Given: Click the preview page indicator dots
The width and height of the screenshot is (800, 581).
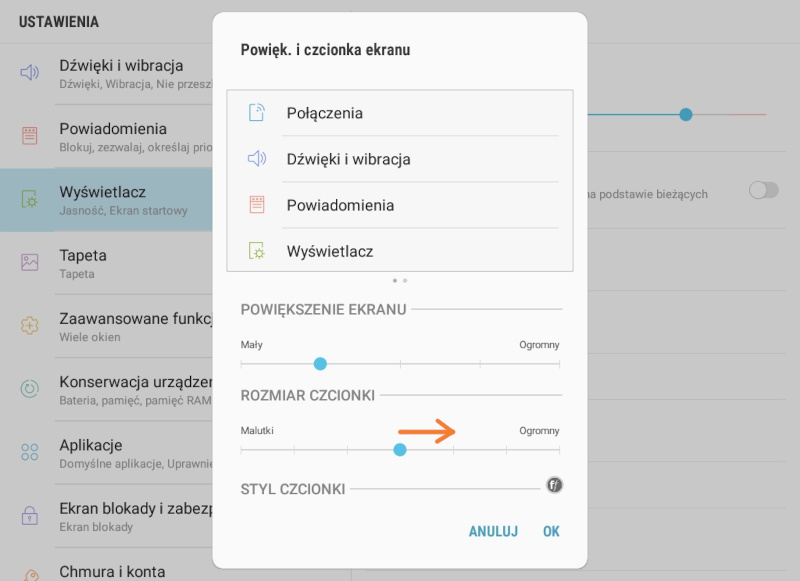Looking at the screenshot, I should pyautogui.click(x=400, y=281).
